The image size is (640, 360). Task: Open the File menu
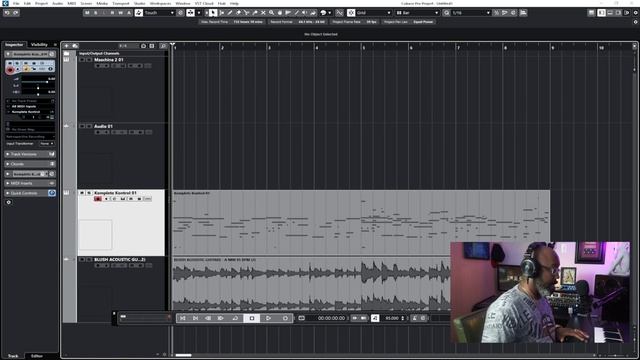pyautogui.click(x=16, y=3)
